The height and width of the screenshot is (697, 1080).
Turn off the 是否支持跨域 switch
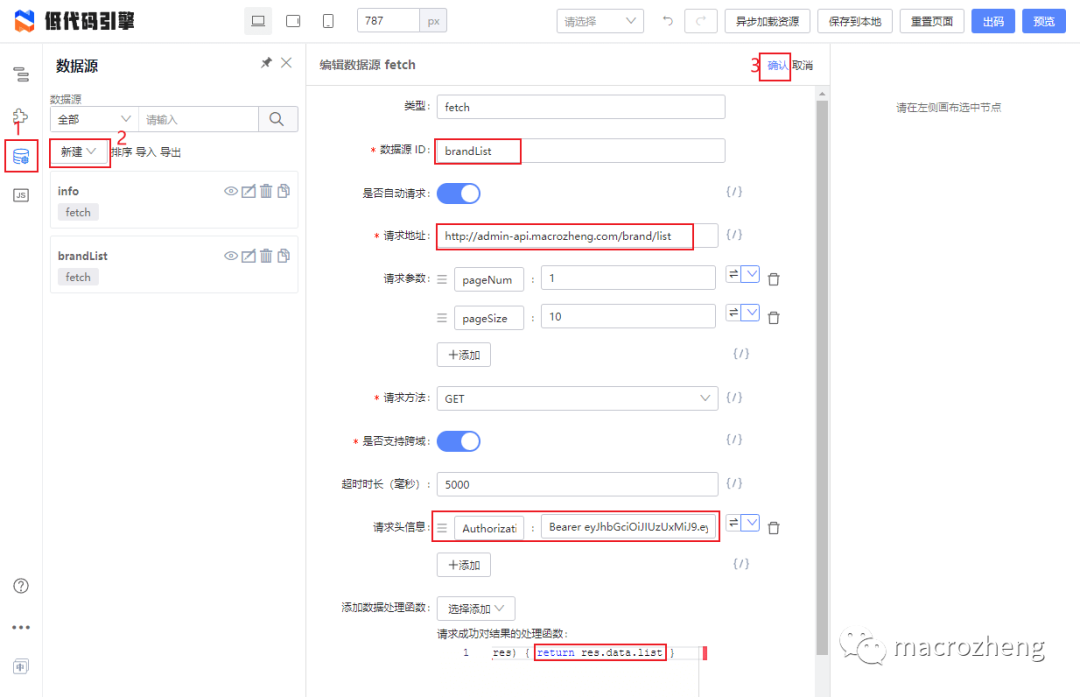click(458, 440)
